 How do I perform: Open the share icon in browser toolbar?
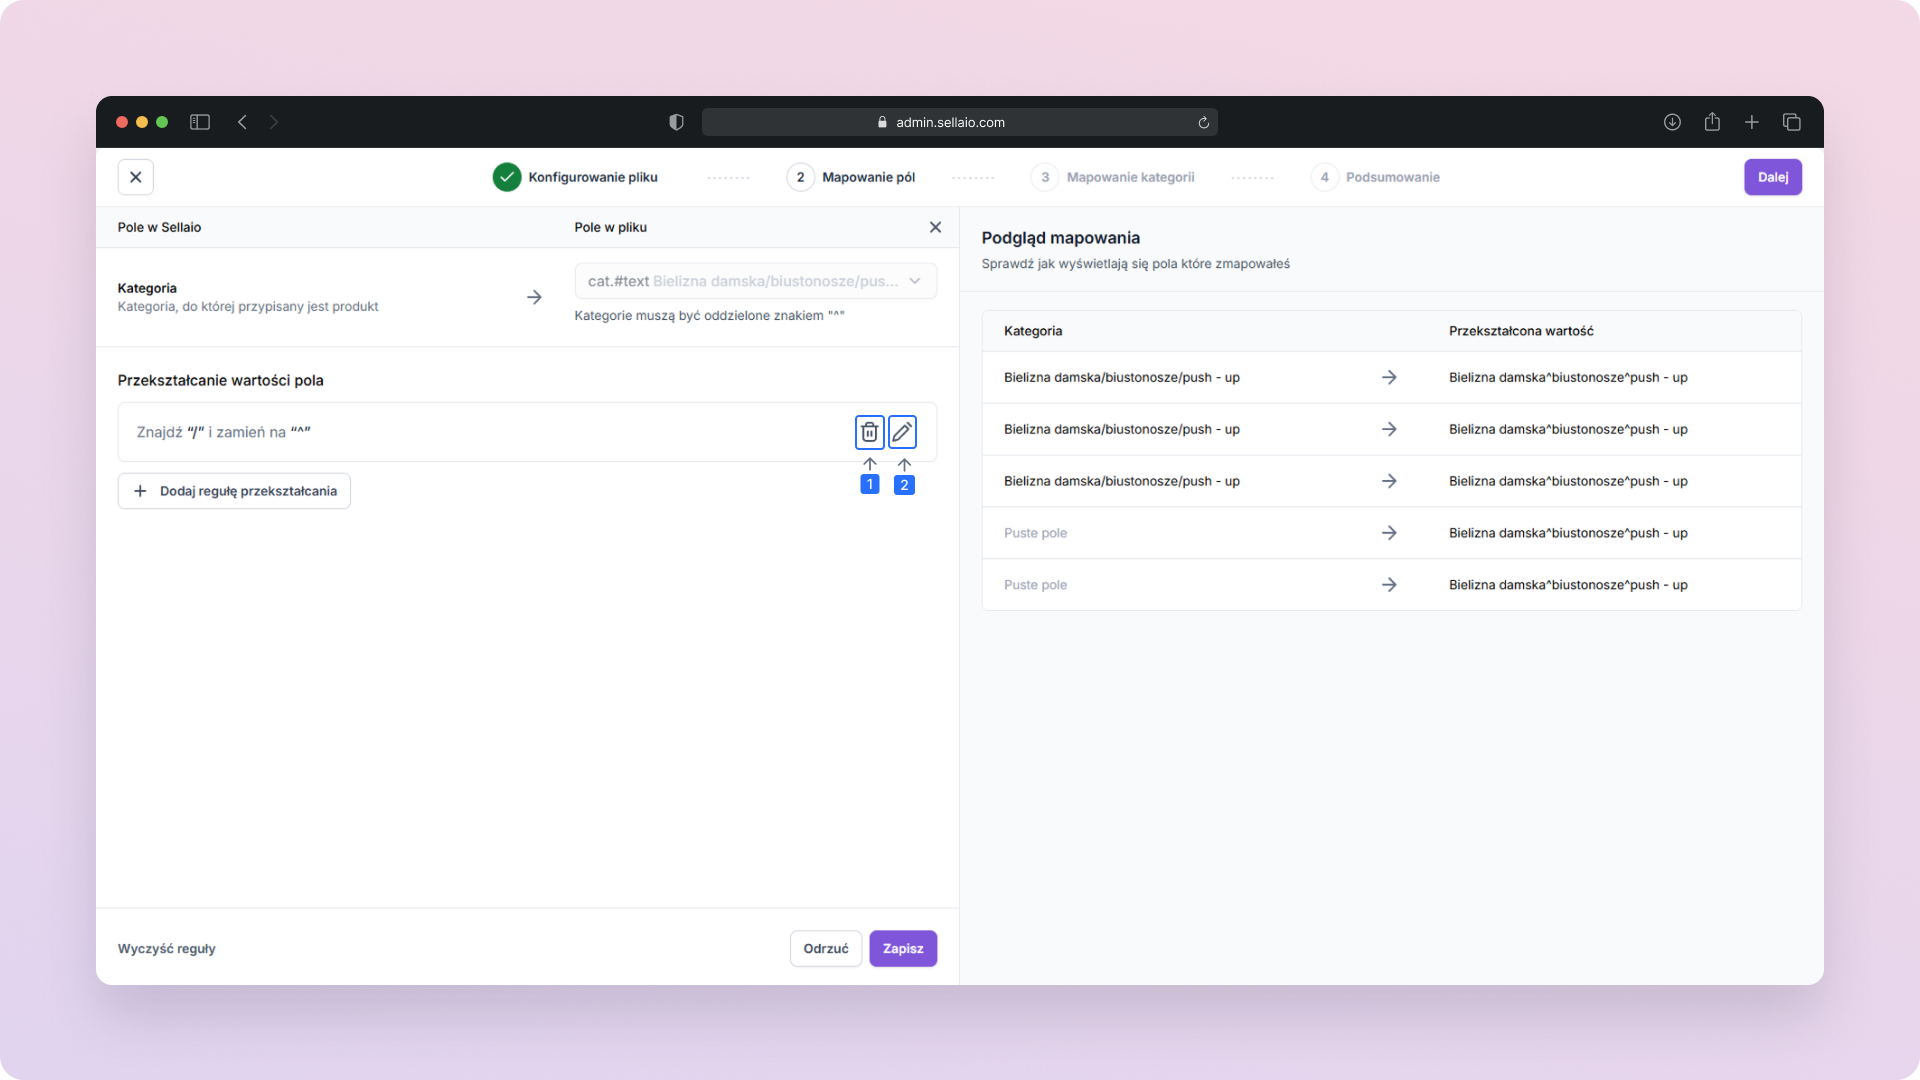pyautogui.click(x=1712, y=122)
